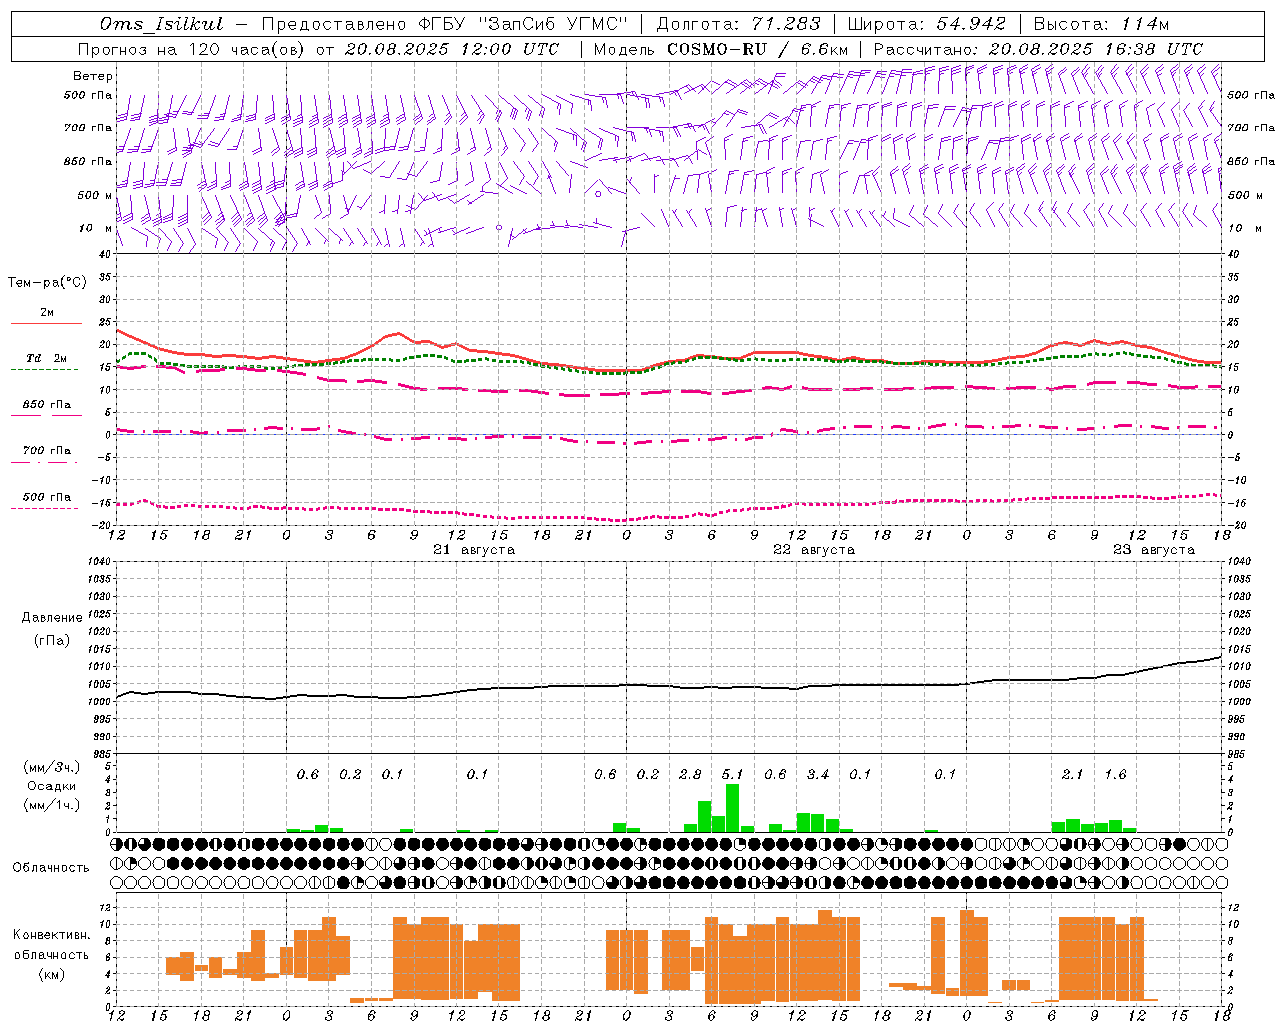Screen dimensions: 1280x1024
Task: Click the (мм/1ч.) precipitation unit label
Action: (51, 805)
